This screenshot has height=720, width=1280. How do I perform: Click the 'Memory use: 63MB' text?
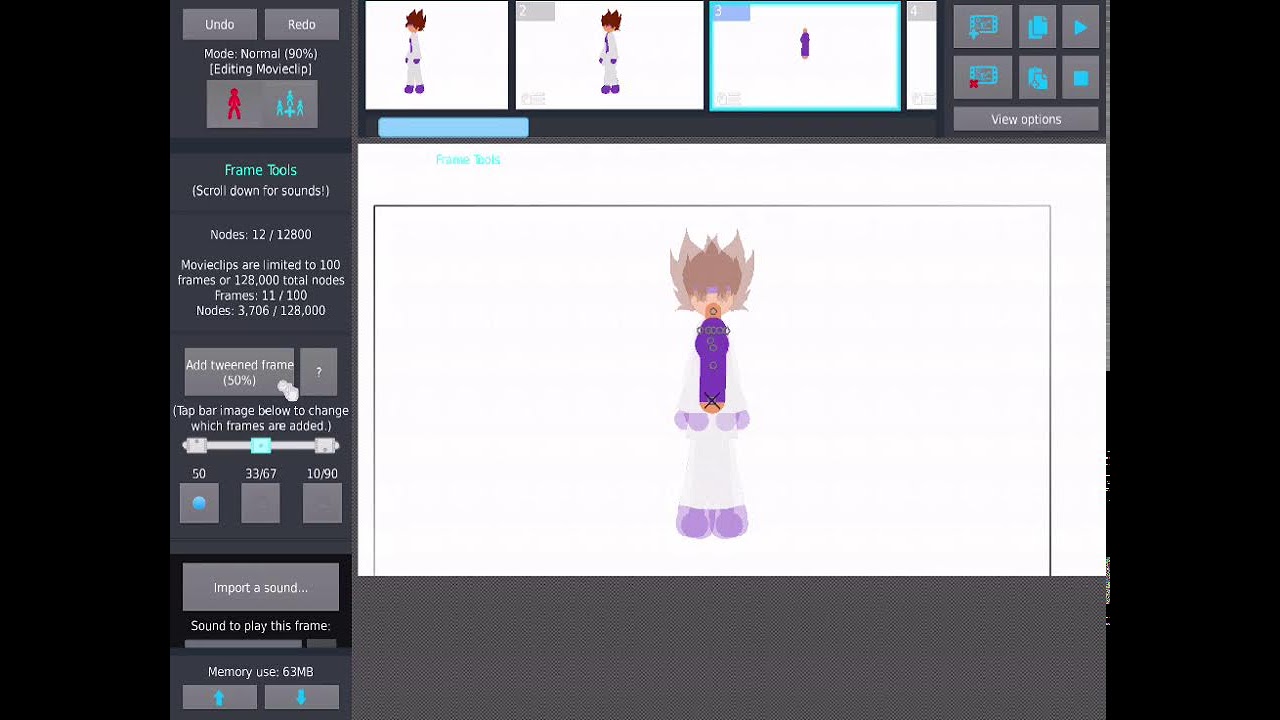261,672
